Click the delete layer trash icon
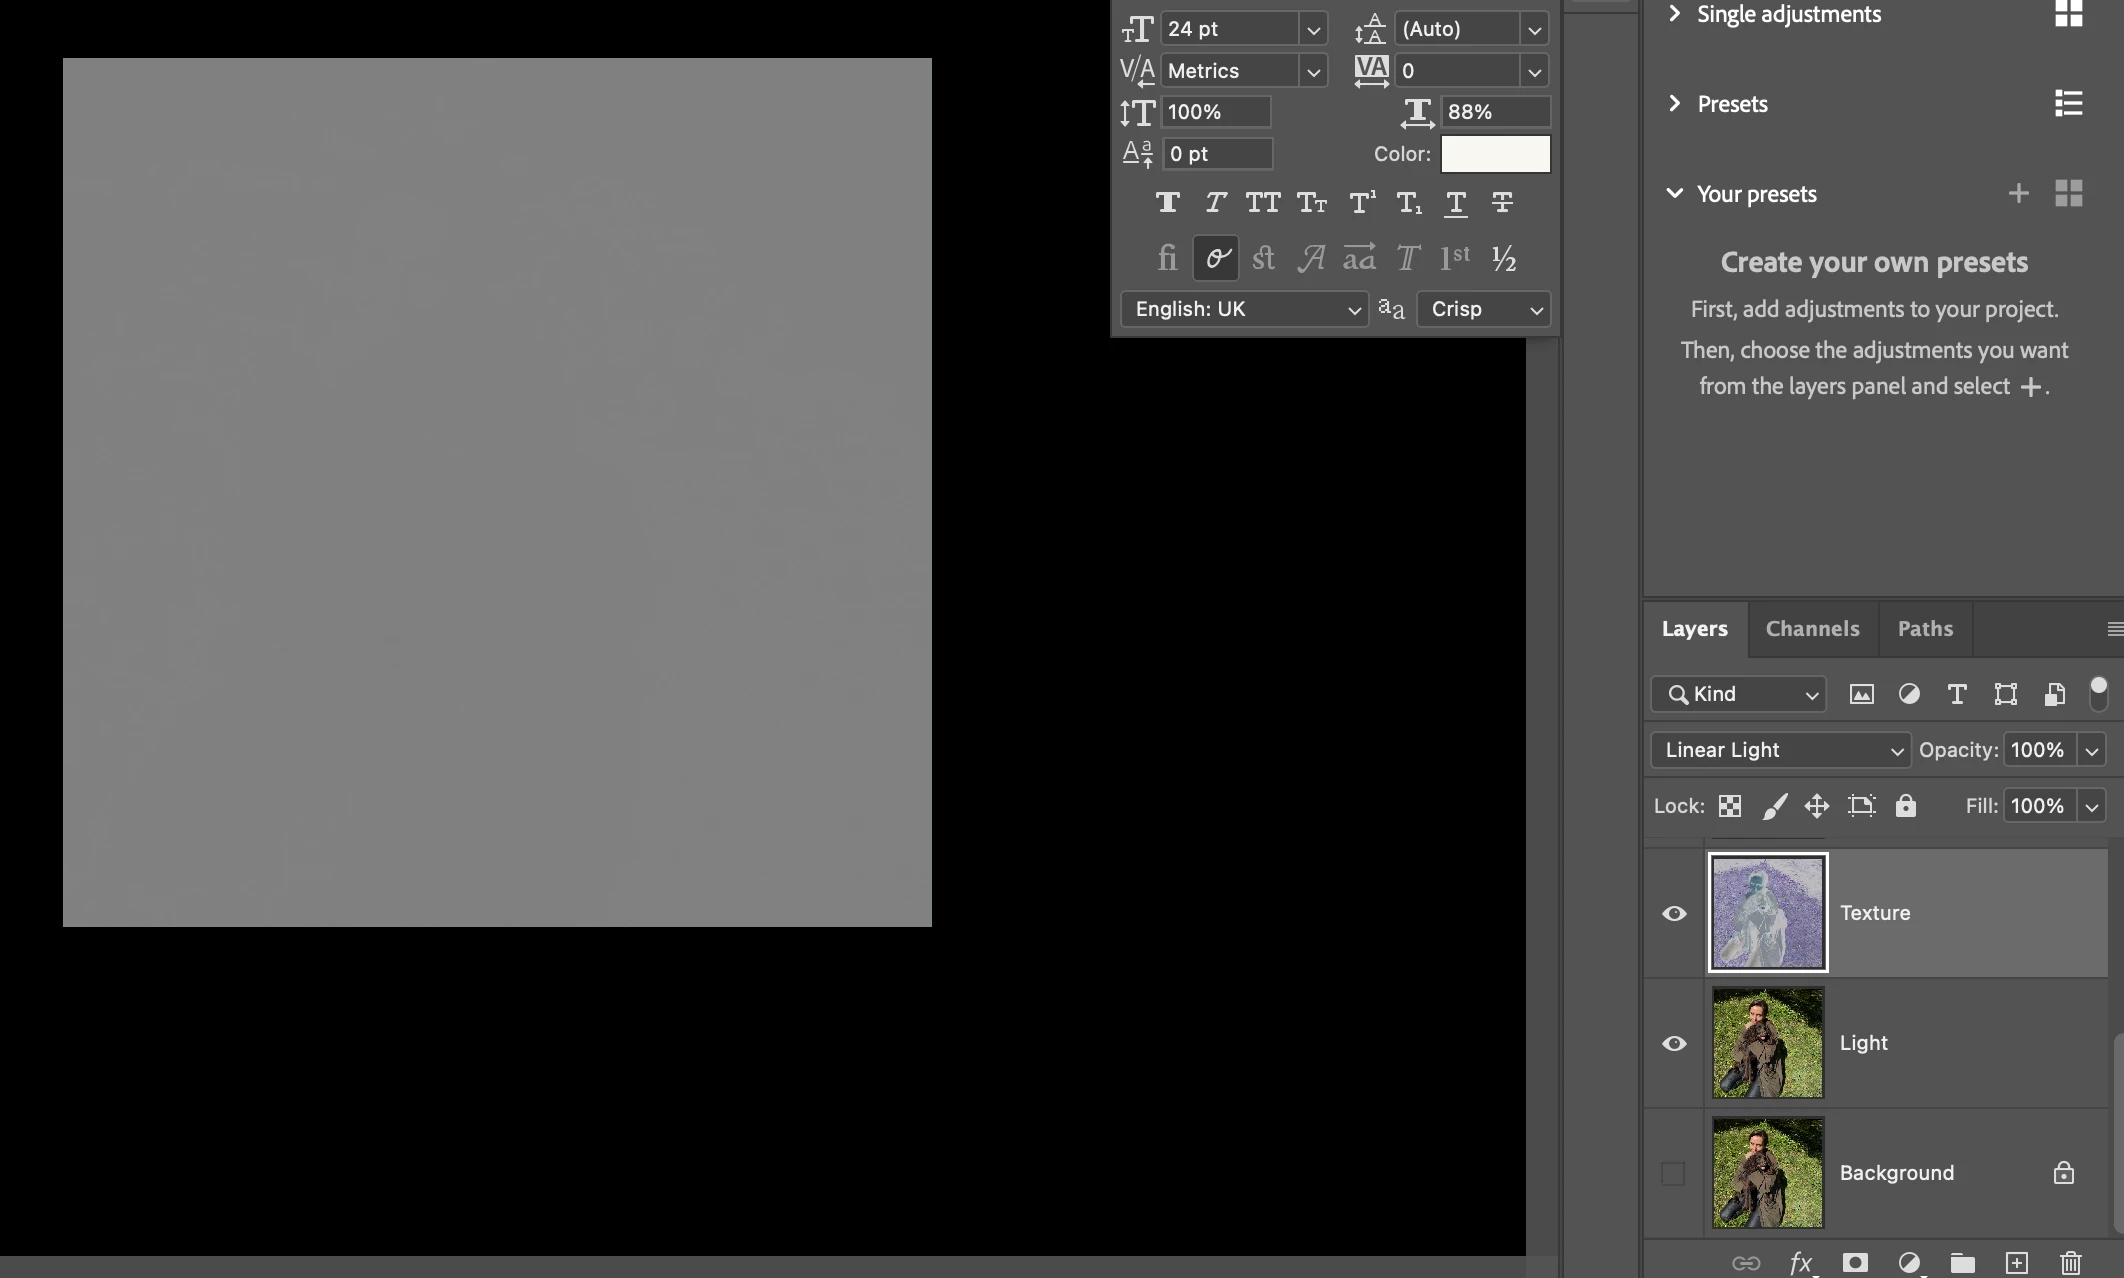Image resolution: width=2124 pixels, height=1278 pixels. tap(2070, 1263)
